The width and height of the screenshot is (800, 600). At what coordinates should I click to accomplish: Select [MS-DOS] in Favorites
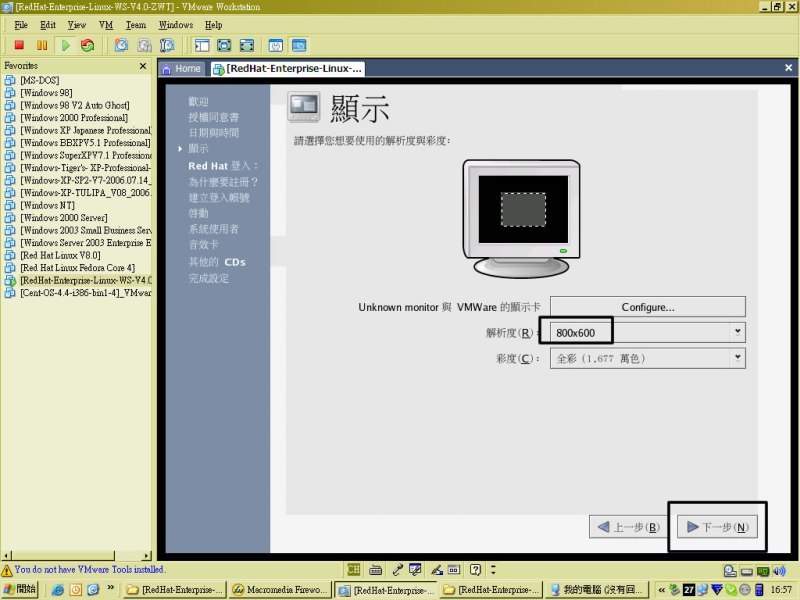coord(40,81)
